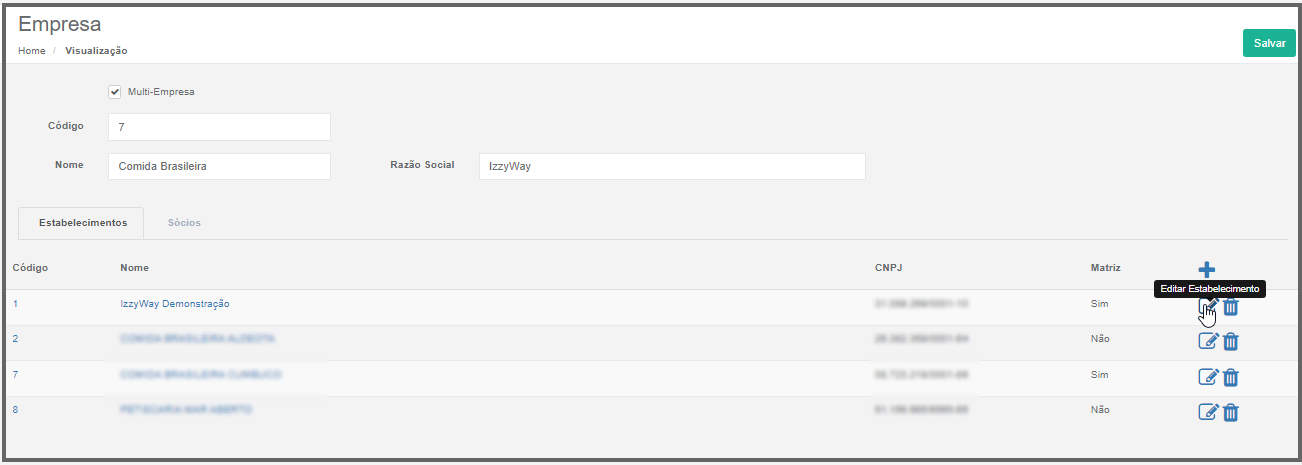The image size is (1302, 465).
Task: Focus the Código input field
Action: click(219, 127)
